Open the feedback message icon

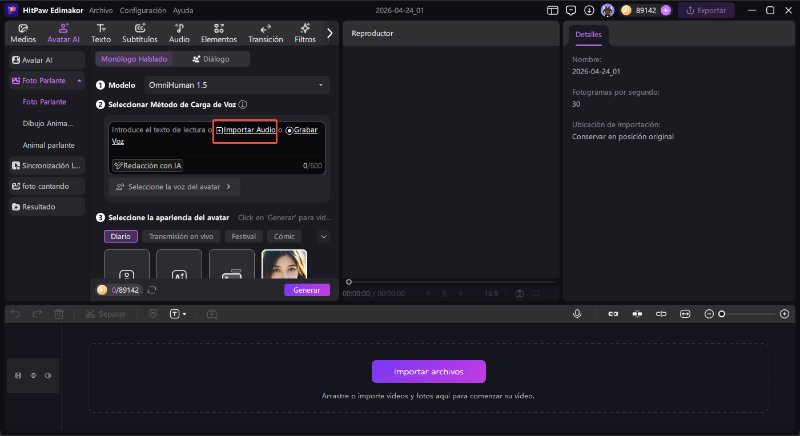pyautogui.click(x=571, y=10)
